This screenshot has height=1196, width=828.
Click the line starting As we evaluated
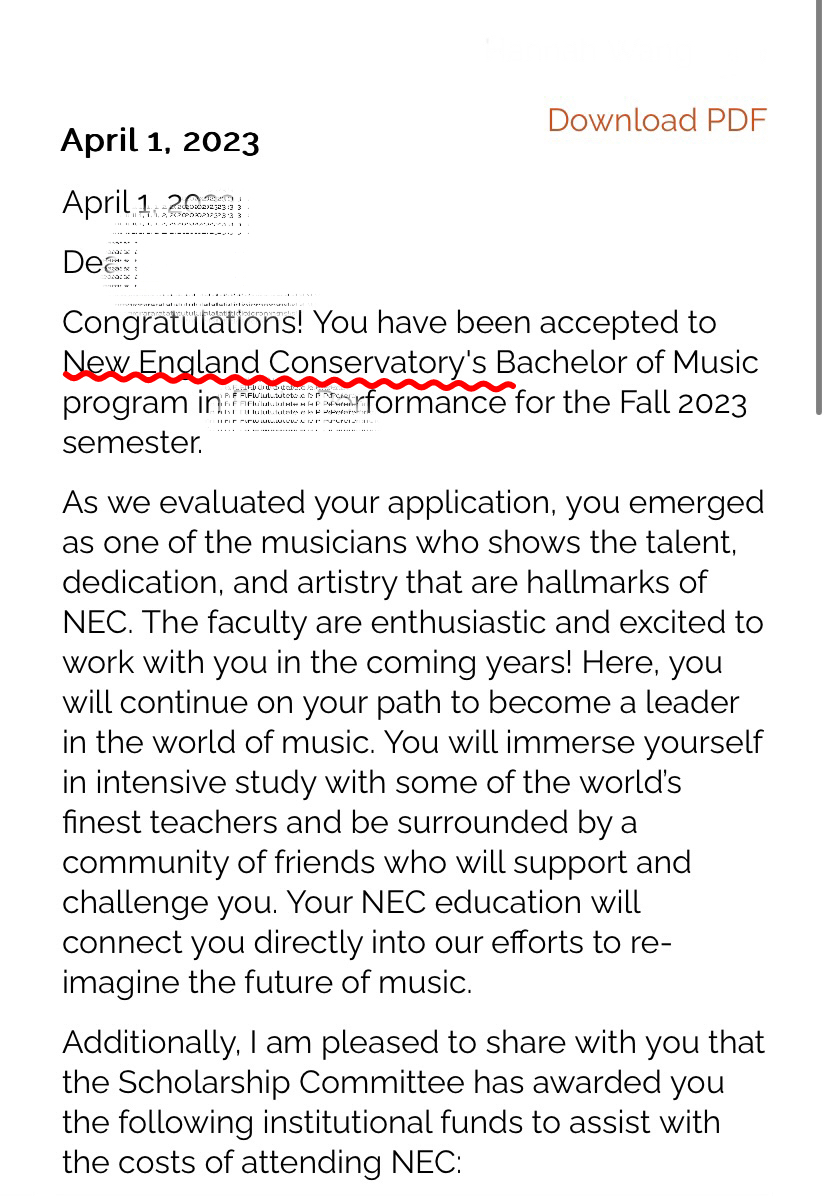pos(412,503)
